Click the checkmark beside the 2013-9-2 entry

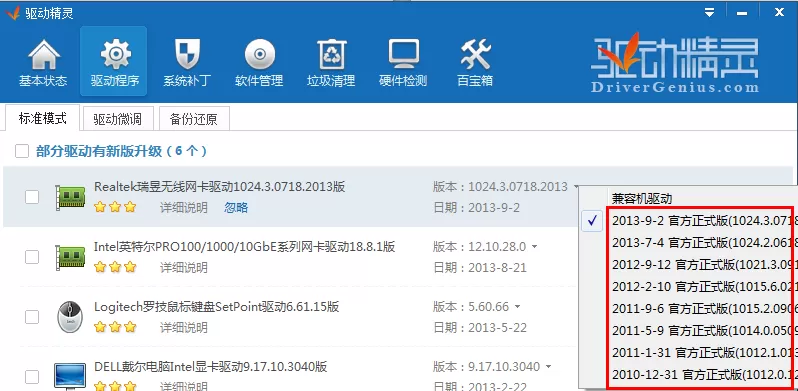(x=592, y=221)
